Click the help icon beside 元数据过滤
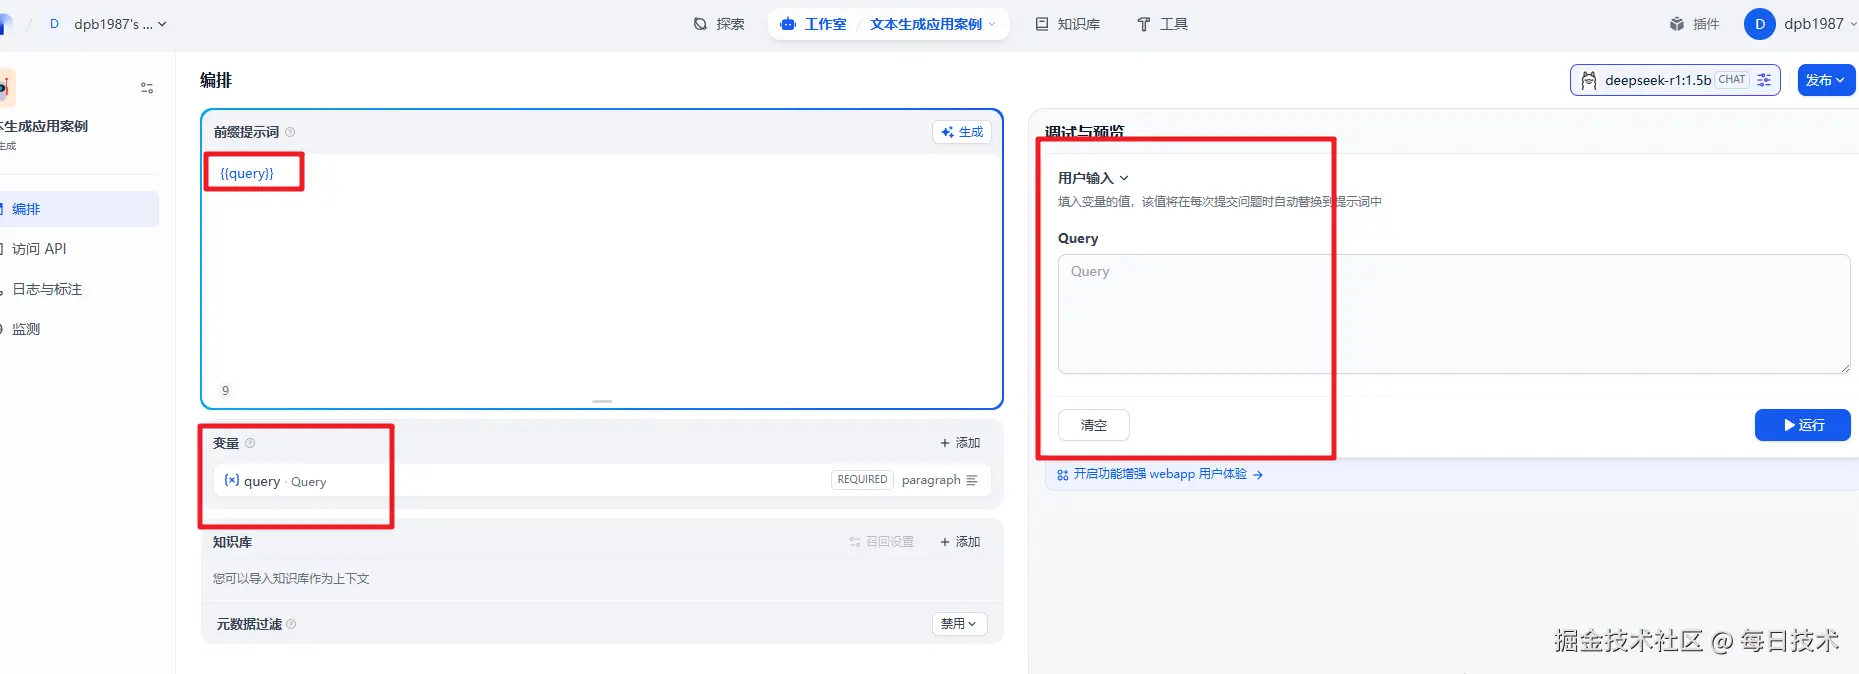 pos(291,624)
